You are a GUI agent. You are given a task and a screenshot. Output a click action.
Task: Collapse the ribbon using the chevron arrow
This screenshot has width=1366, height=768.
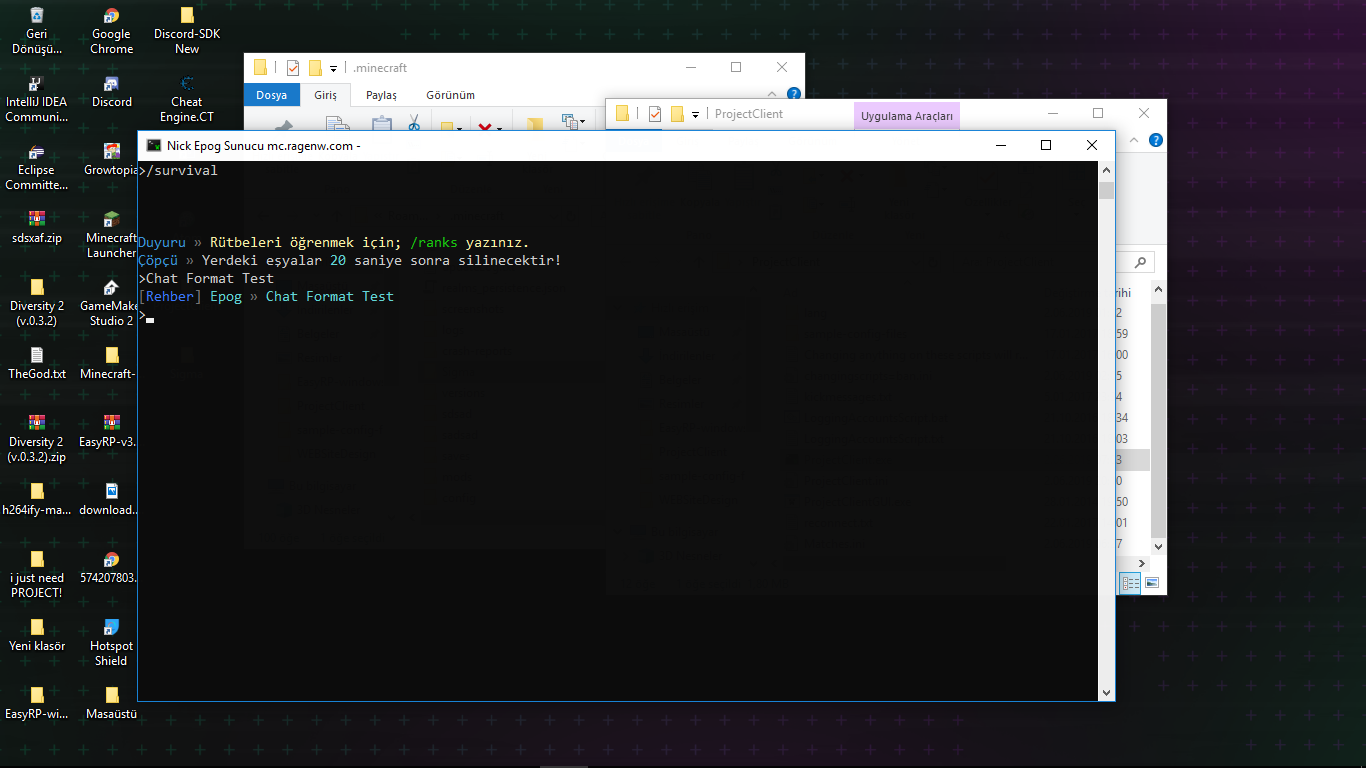point(771,95)
